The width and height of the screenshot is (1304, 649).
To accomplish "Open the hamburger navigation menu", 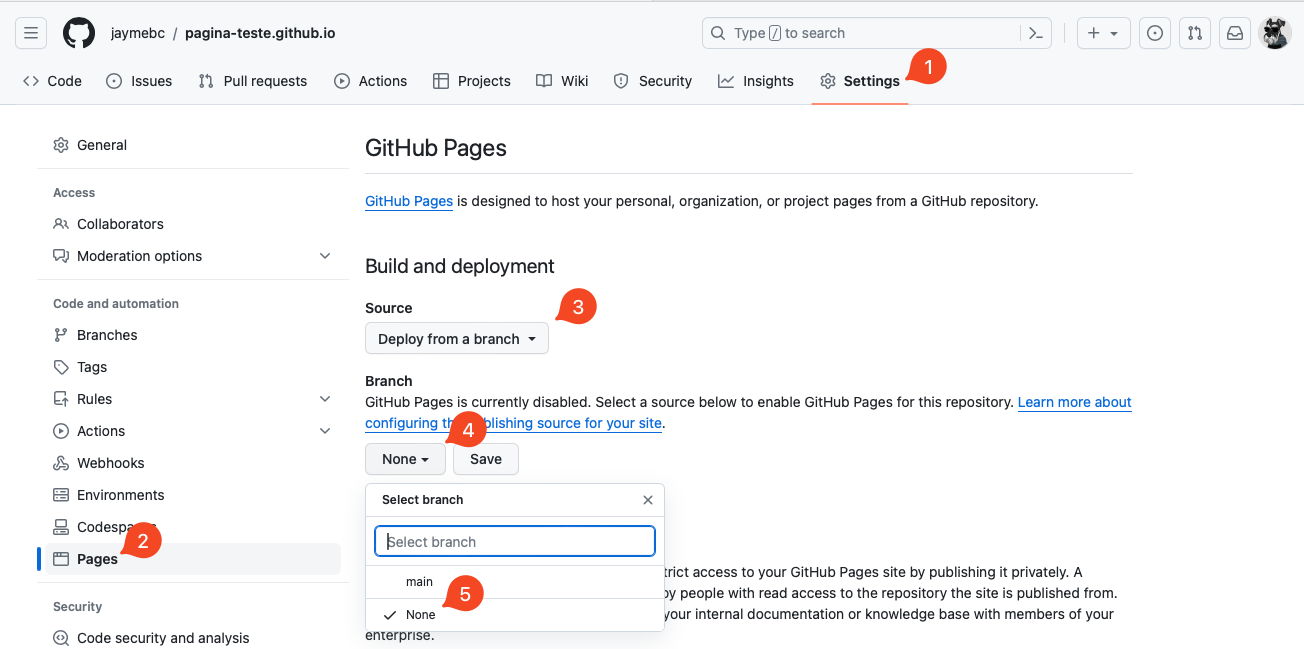I will pos(31,33).
